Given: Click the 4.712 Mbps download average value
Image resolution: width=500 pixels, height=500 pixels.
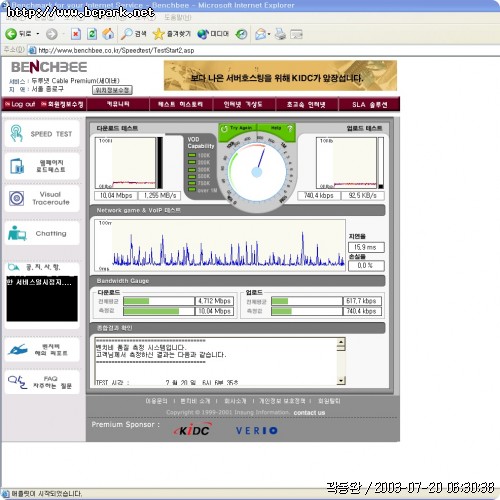Looking at the screenshot, I should [x=214, y=301].
